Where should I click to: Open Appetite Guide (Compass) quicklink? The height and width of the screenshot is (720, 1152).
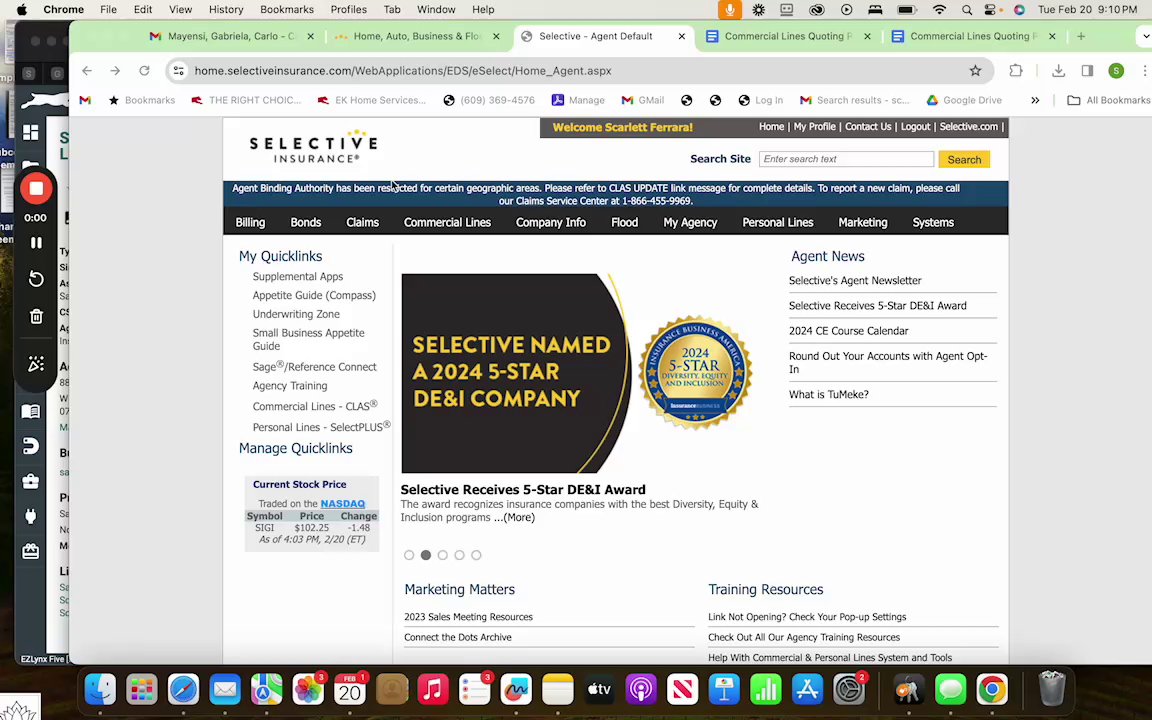tap(314, 295)
